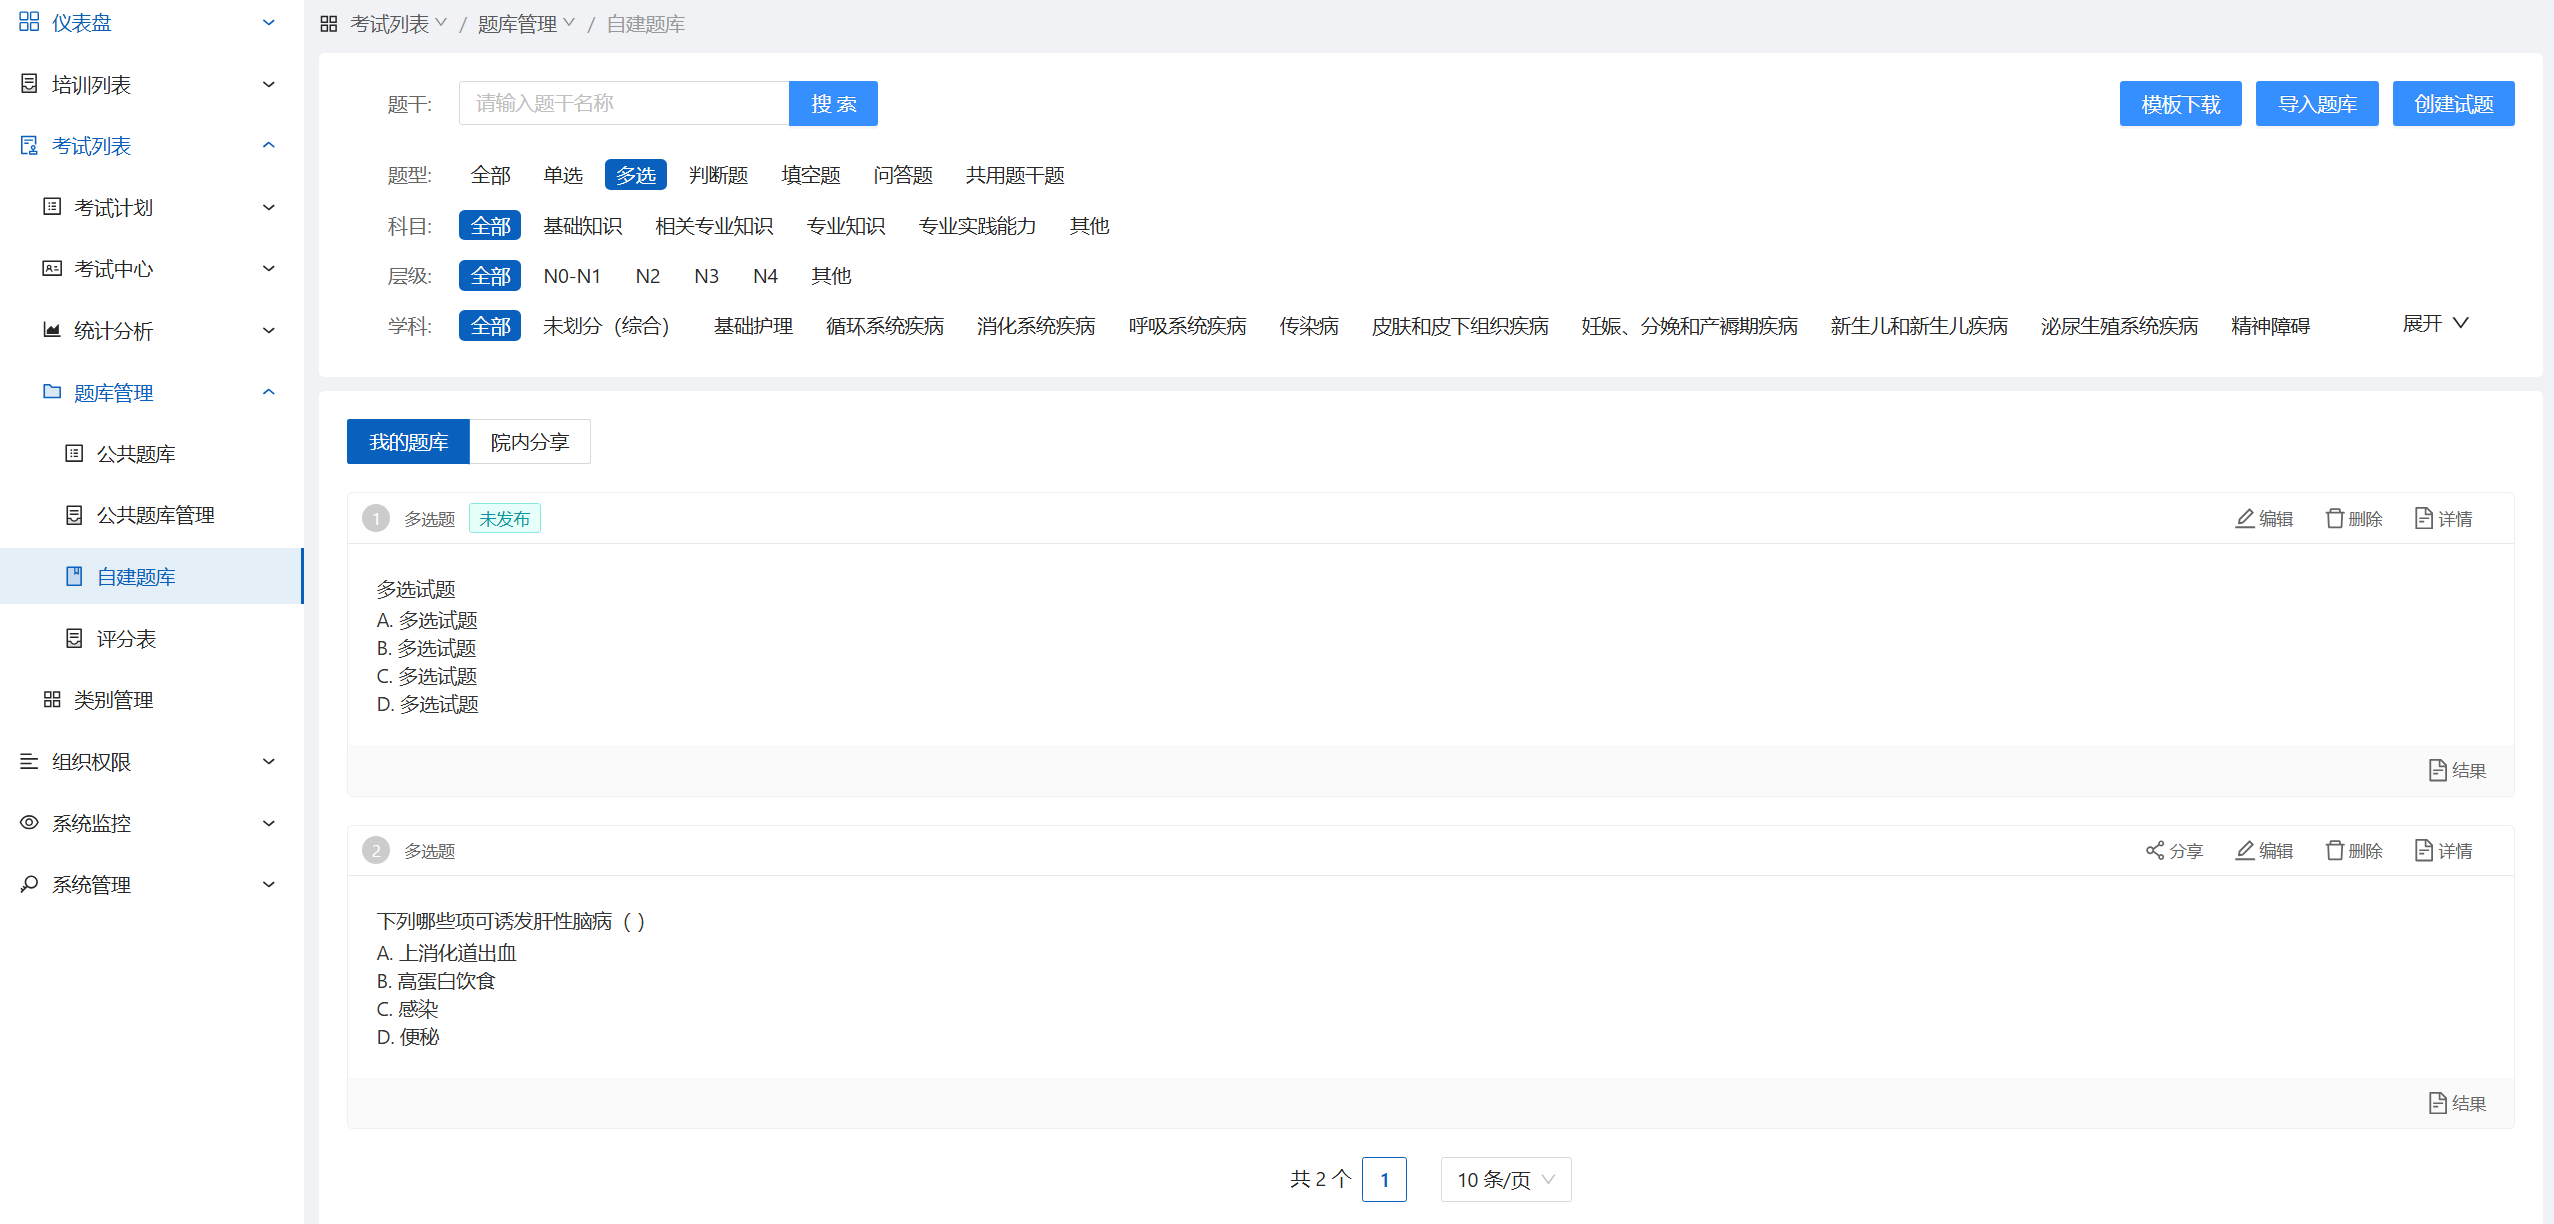The image size is (2554, 1224).
Task: Open the 10 per page dropdown
Action: [x=1505, y=1180]
